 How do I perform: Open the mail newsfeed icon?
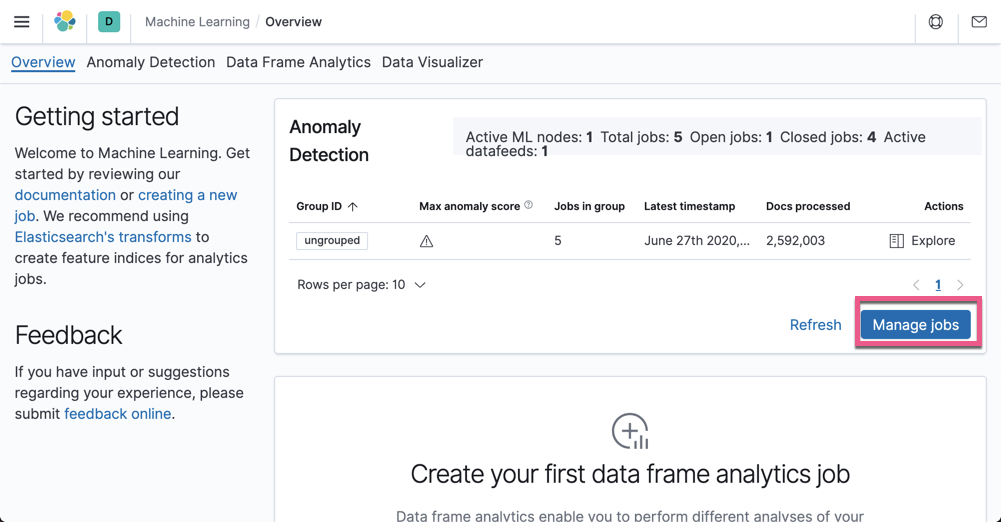coord(979,22)
